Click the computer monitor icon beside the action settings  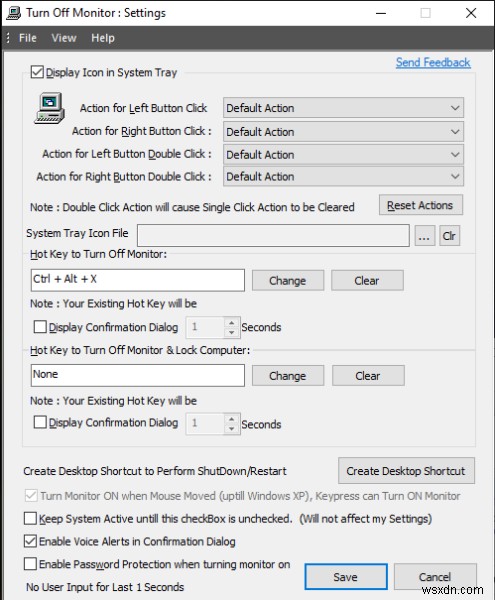pyautogui.click(x=49, y=108)
